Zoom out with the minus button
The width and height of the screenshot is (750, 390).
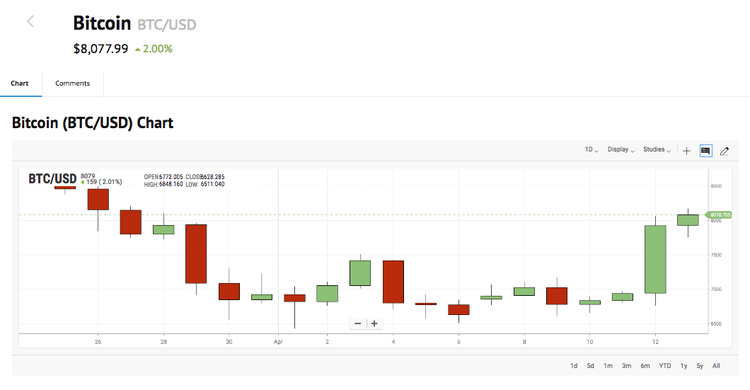click(357, 323)
